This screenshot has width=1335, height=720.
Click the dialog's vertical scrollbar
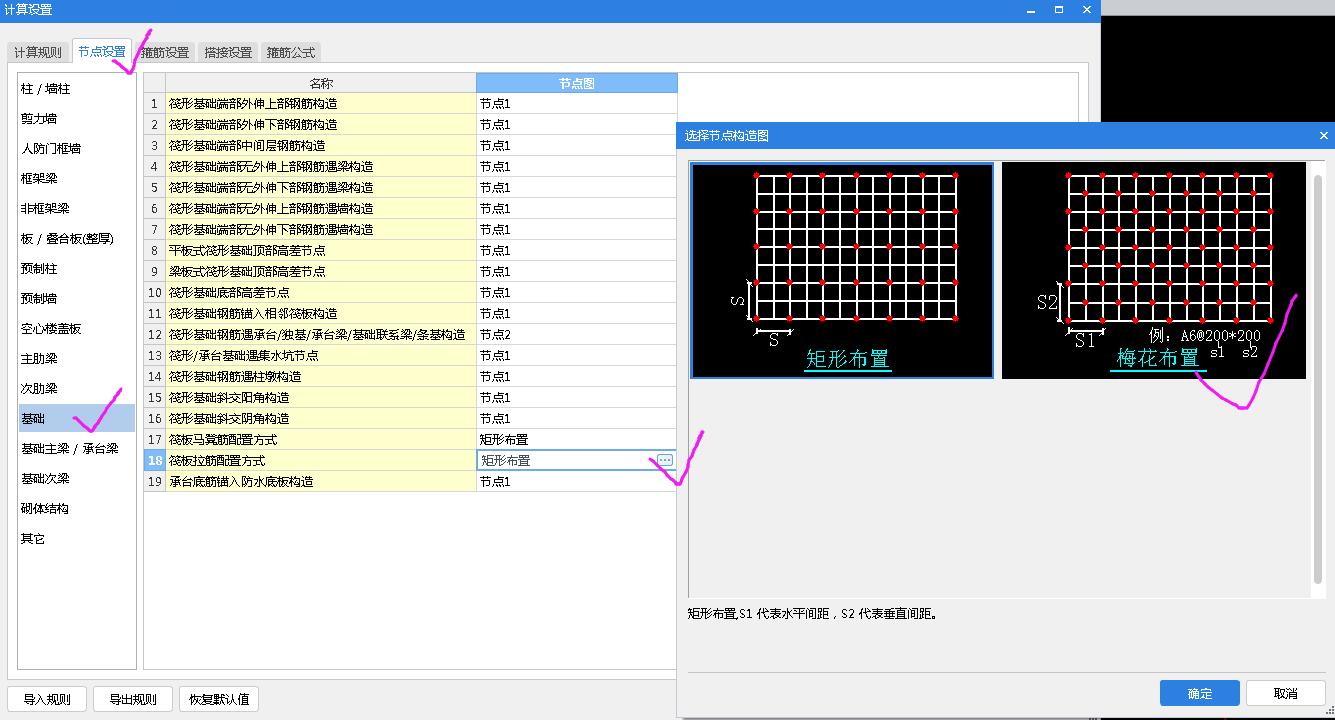click(x=1318, y=378)
